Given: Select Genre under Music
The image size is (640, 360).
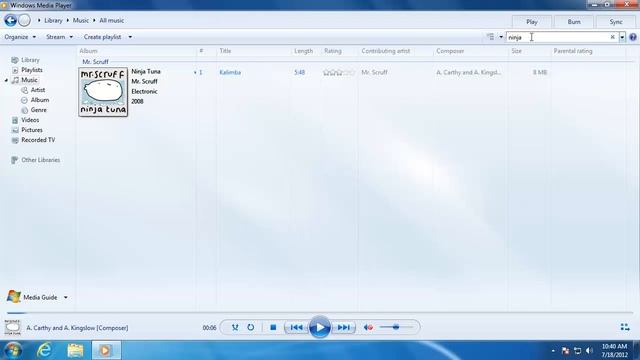Looking at the screenshot, I should point(38,110).
